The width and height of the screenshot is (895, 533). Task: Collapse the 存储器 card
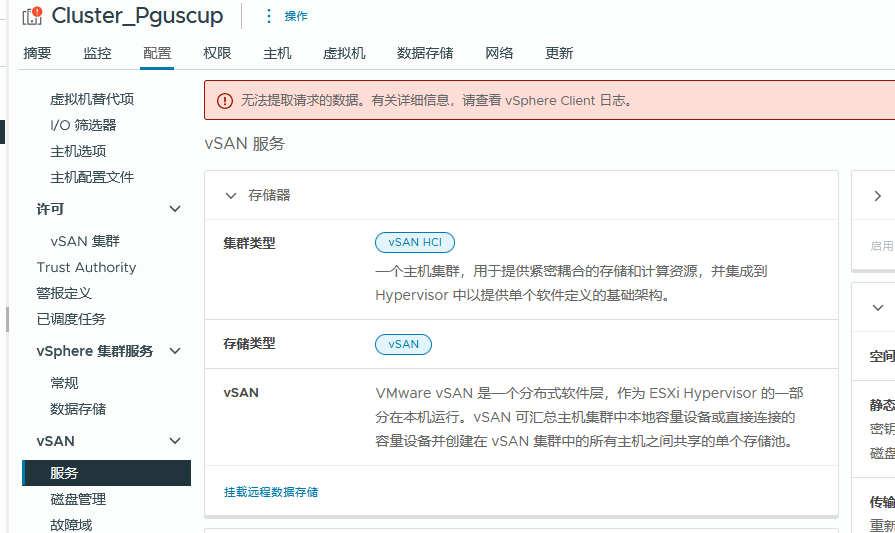coord(231,196)
